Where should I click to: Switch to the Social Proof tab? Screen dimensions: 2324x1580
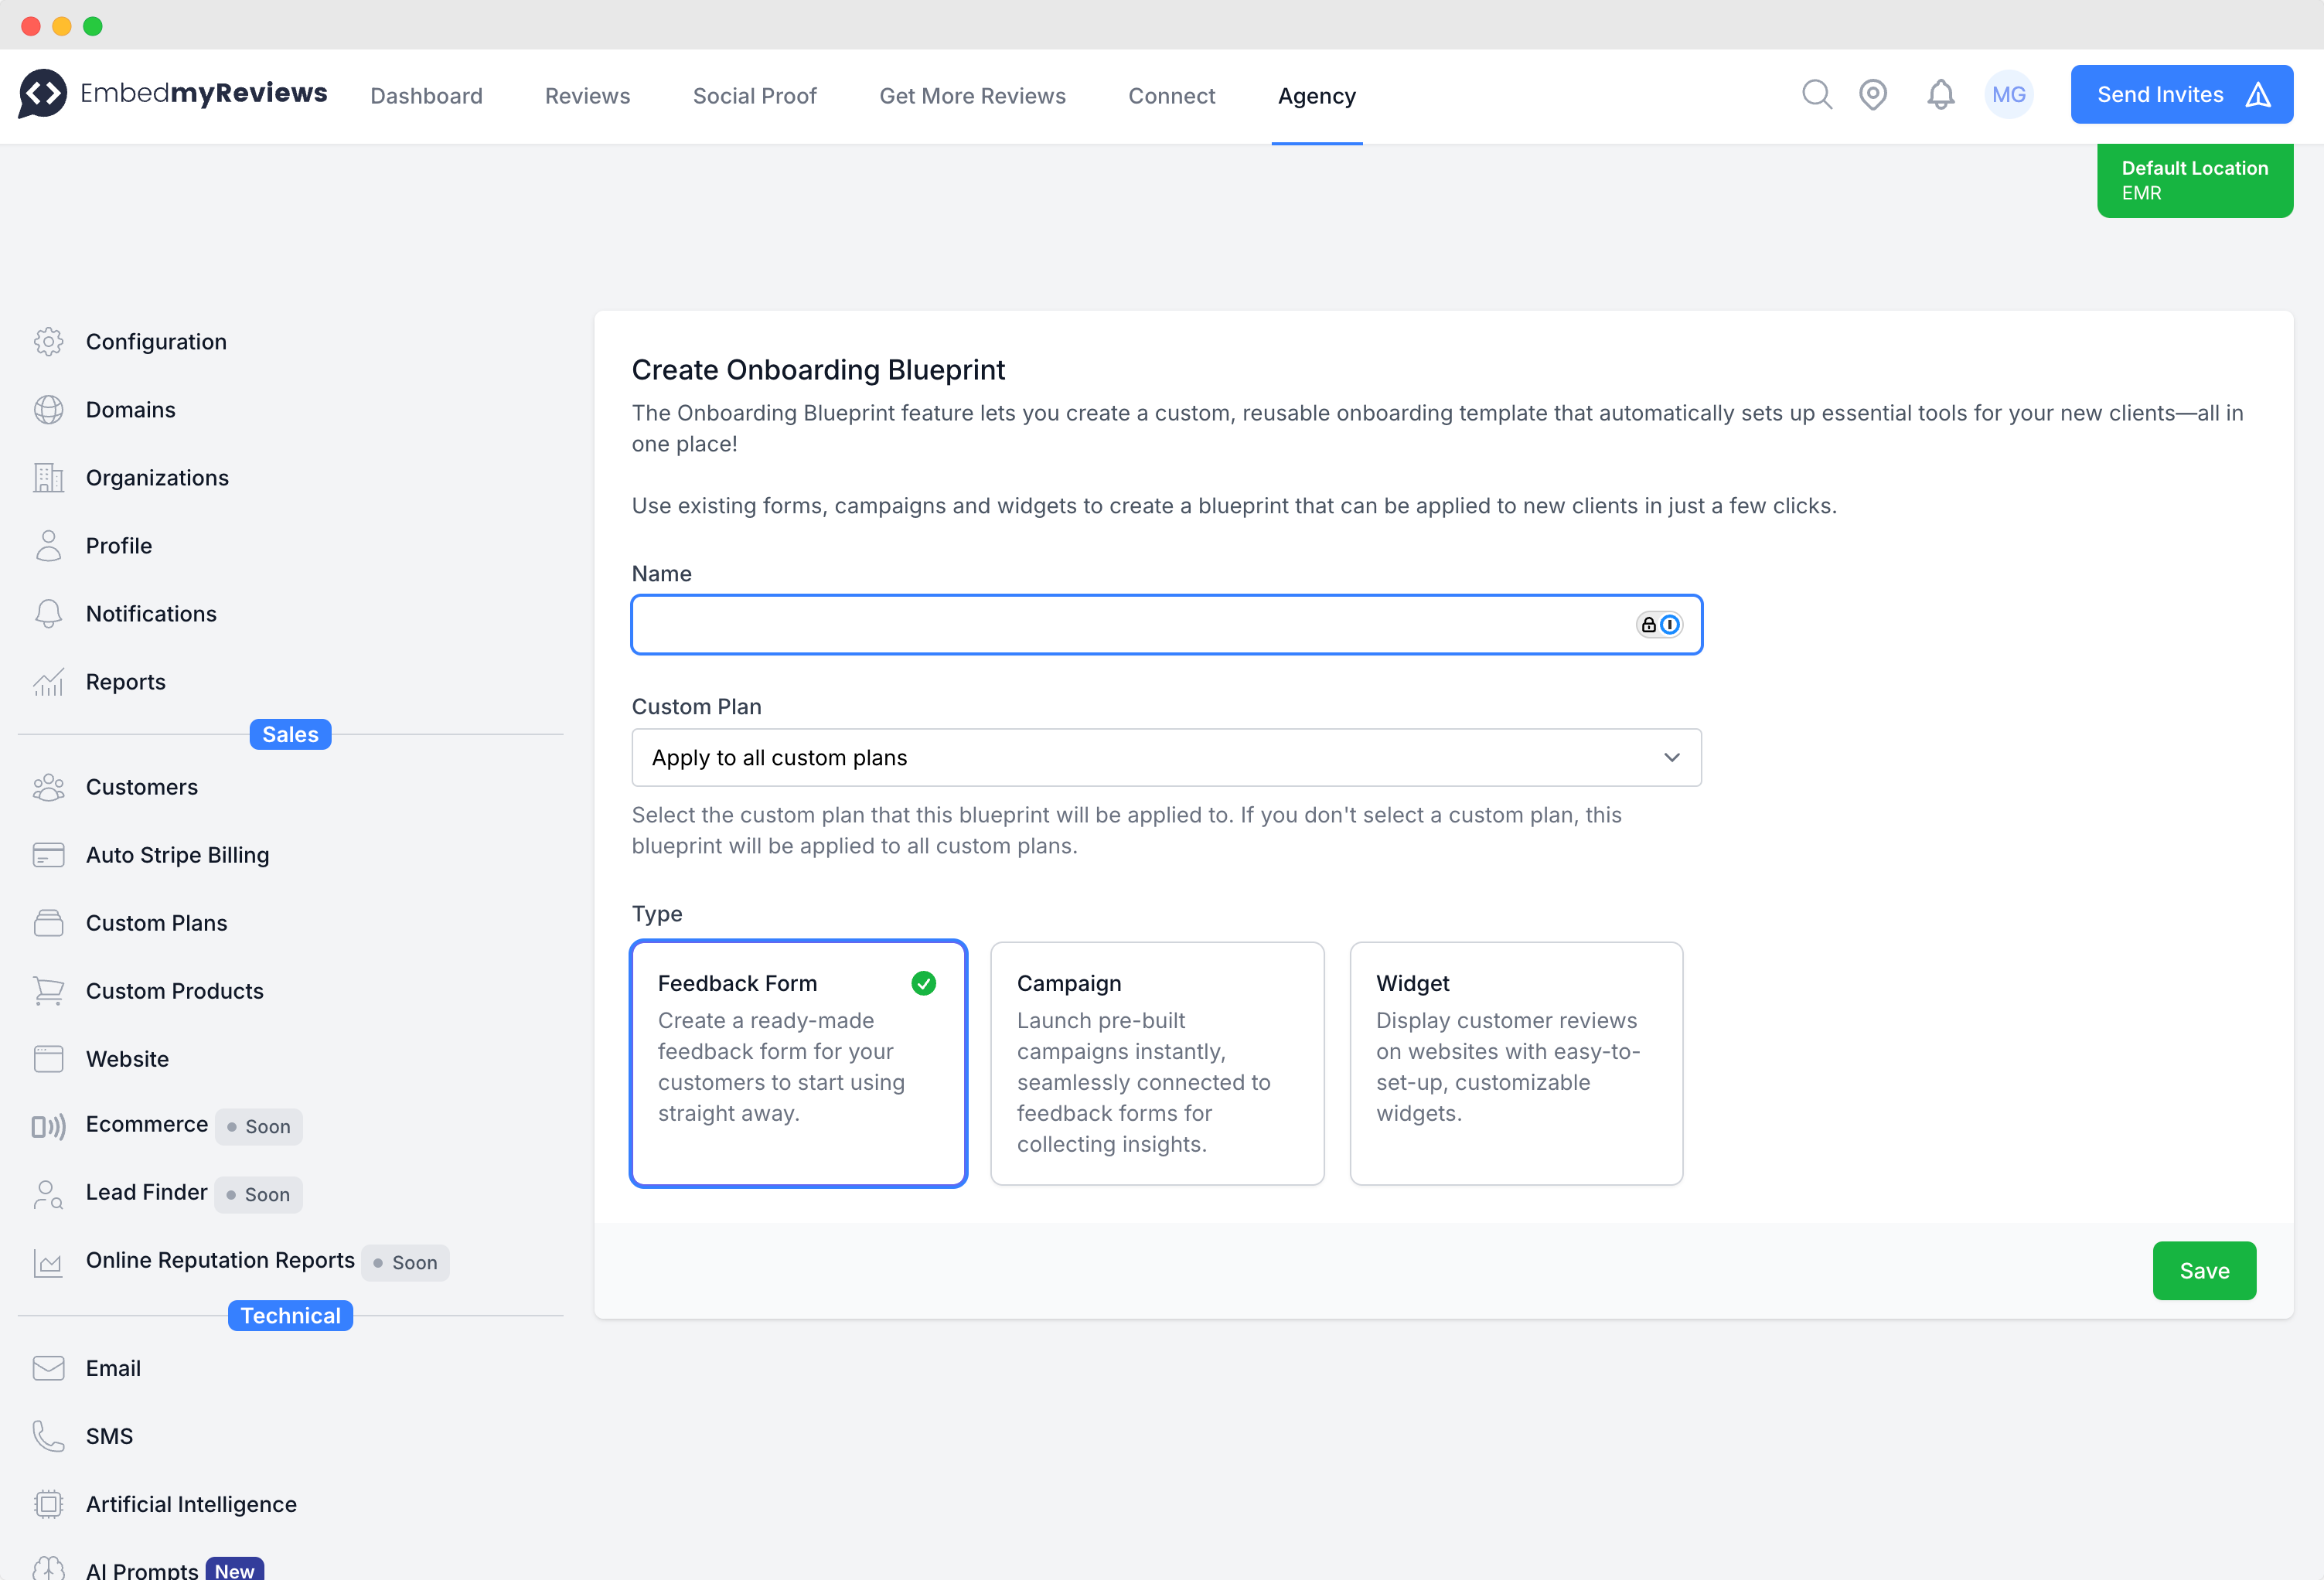tap(754, 96)
